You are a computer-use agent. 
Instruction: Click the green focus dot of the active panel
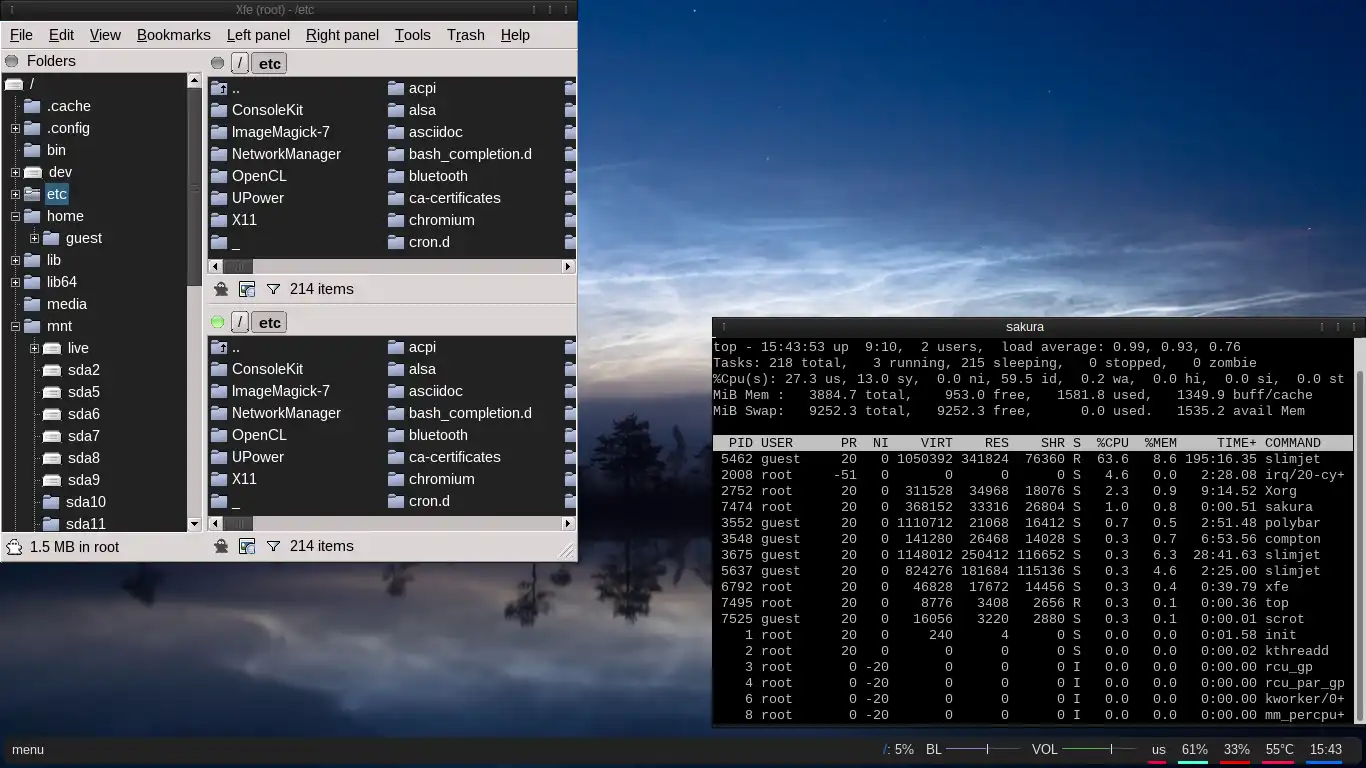click(x=217, y=323)
